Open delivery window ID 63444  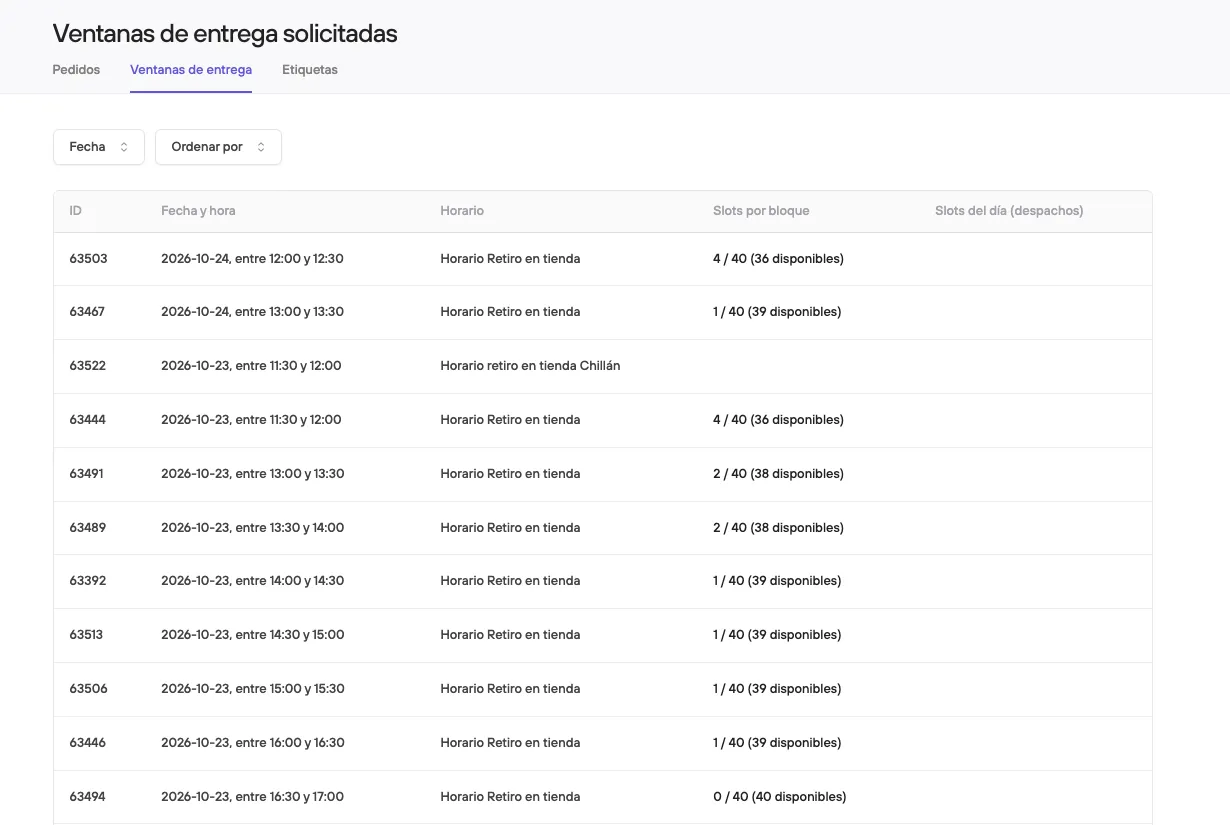pos(603,420)
